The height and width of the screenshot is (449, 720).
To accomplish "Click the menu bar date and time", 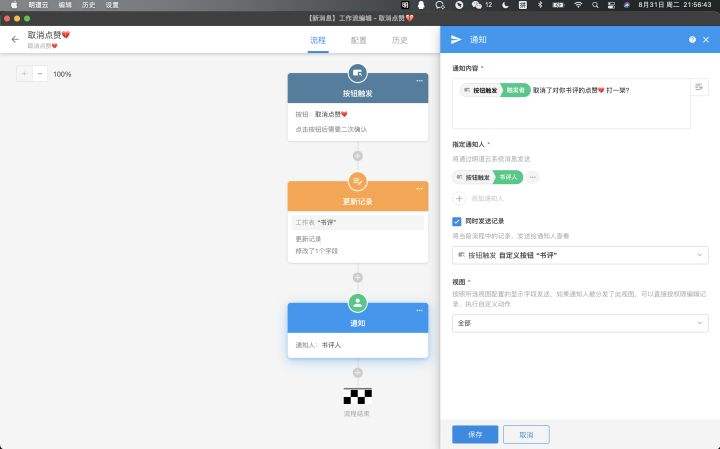I will pos(675,5).
